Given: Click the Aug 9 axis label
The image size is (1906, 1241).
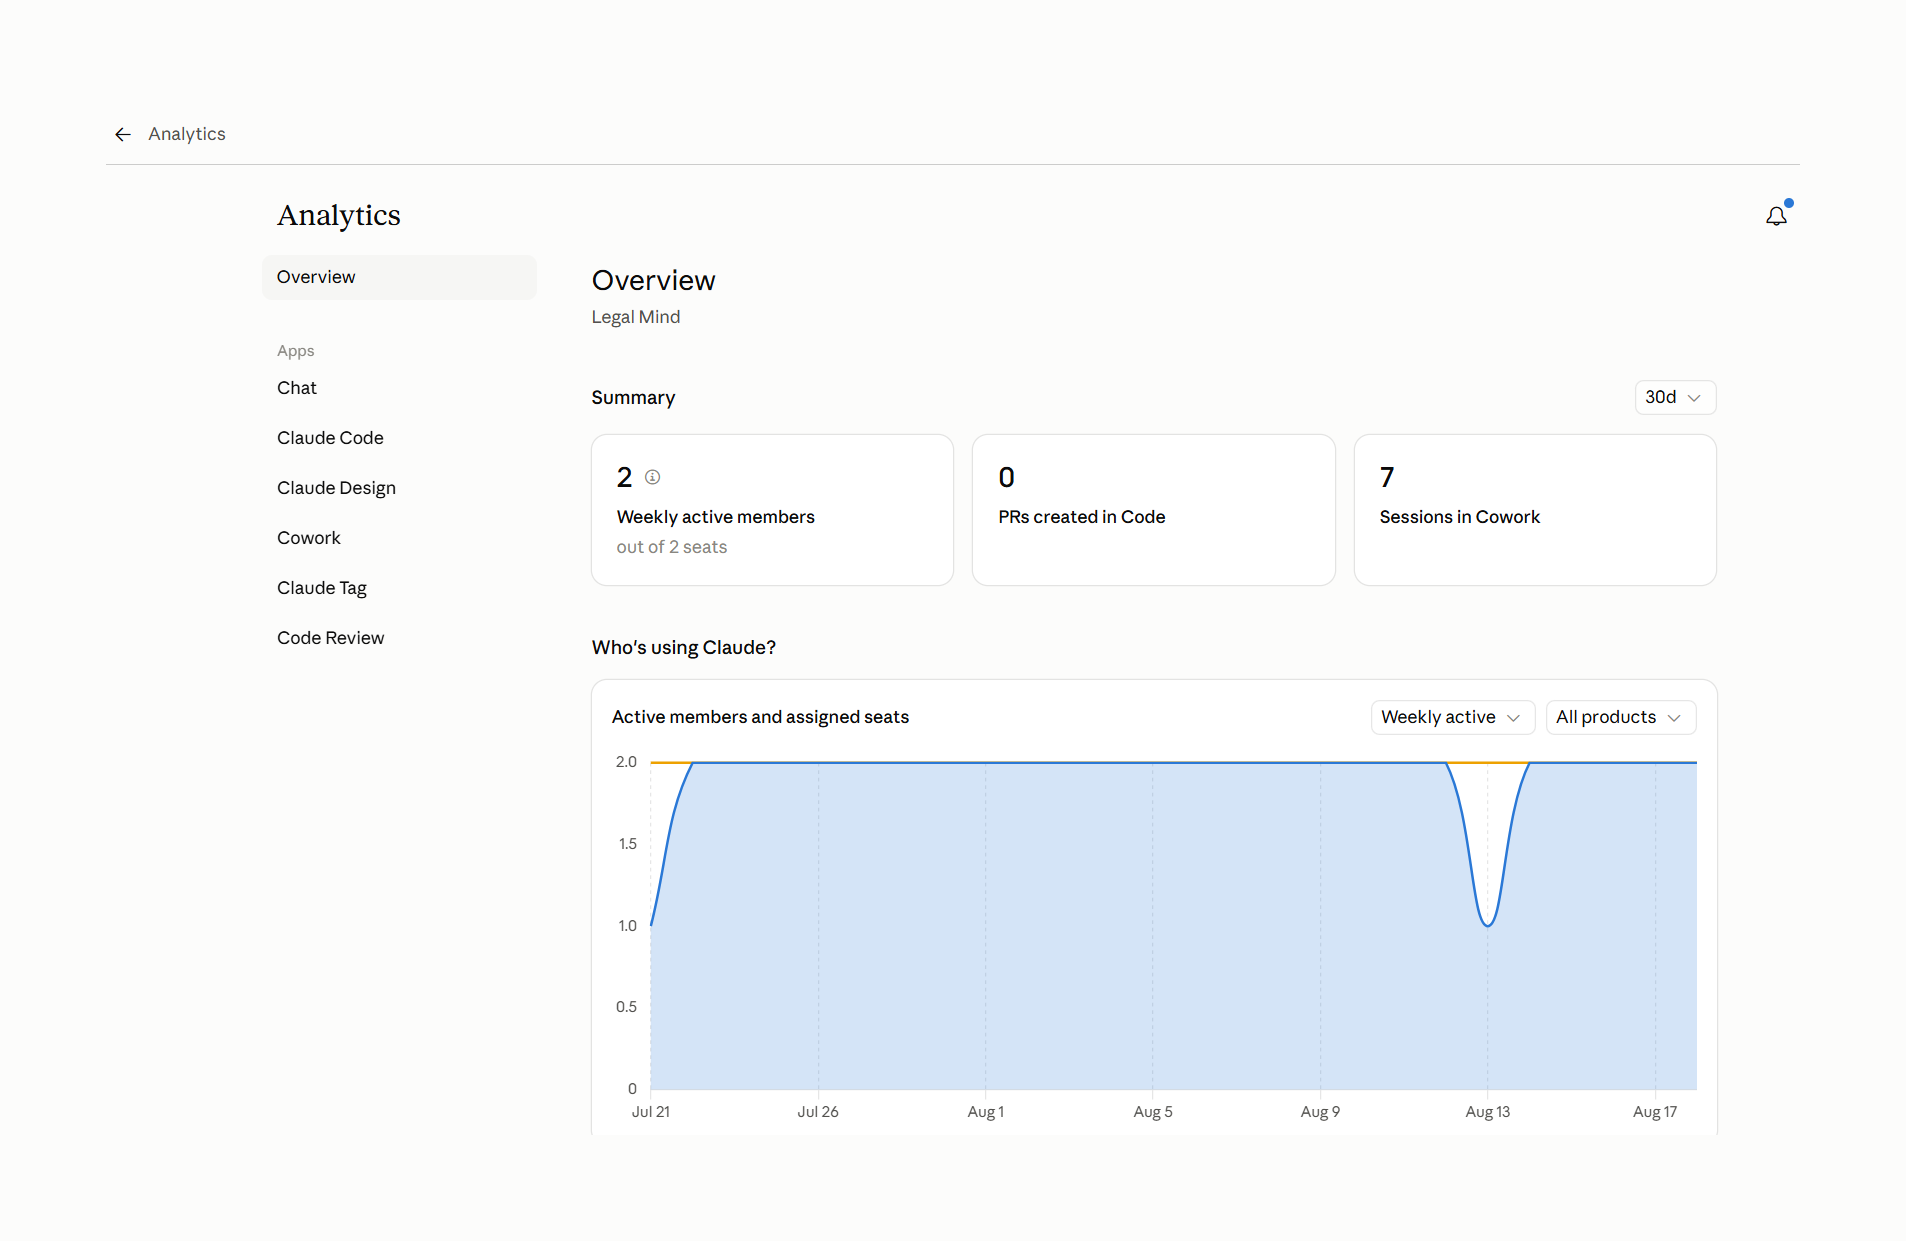Looking at the screenshot, I should pyautogui.click(x=1320, y=1112).
